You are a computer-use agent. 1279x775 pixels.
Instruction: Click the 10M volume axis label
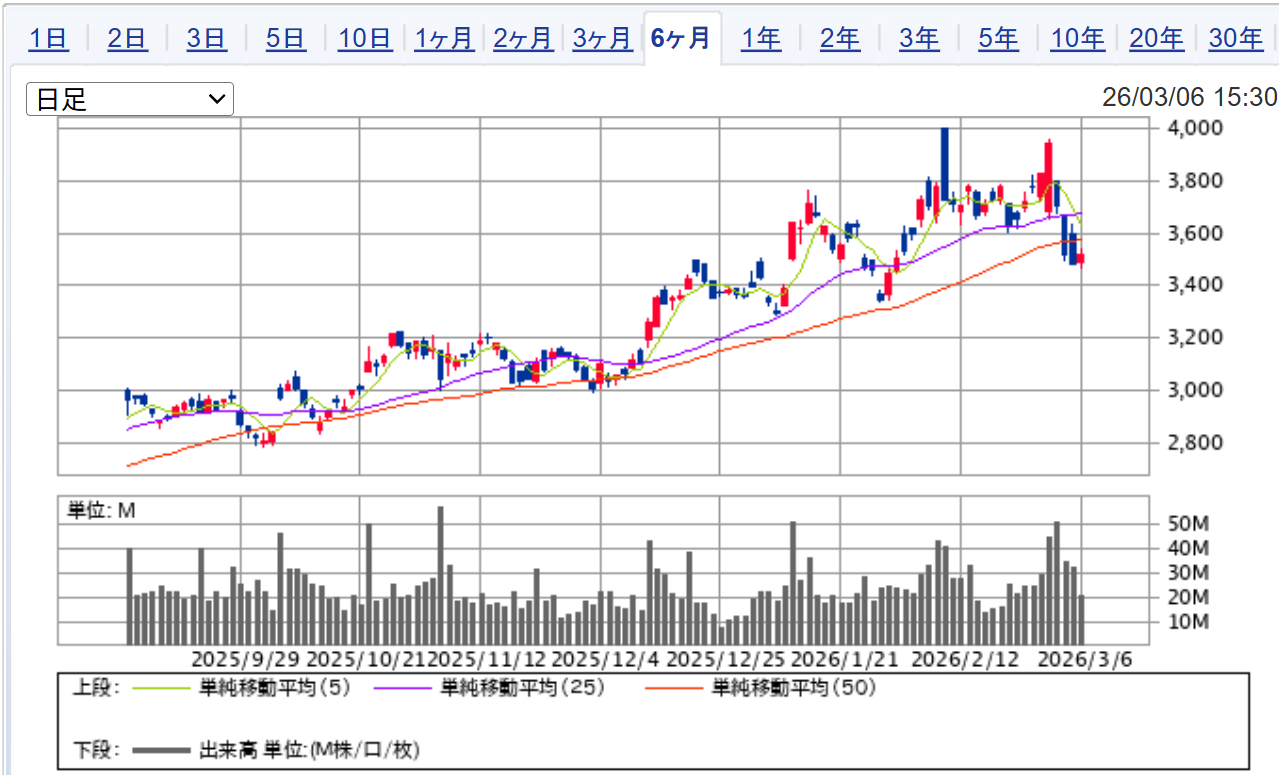(1189, 622)
